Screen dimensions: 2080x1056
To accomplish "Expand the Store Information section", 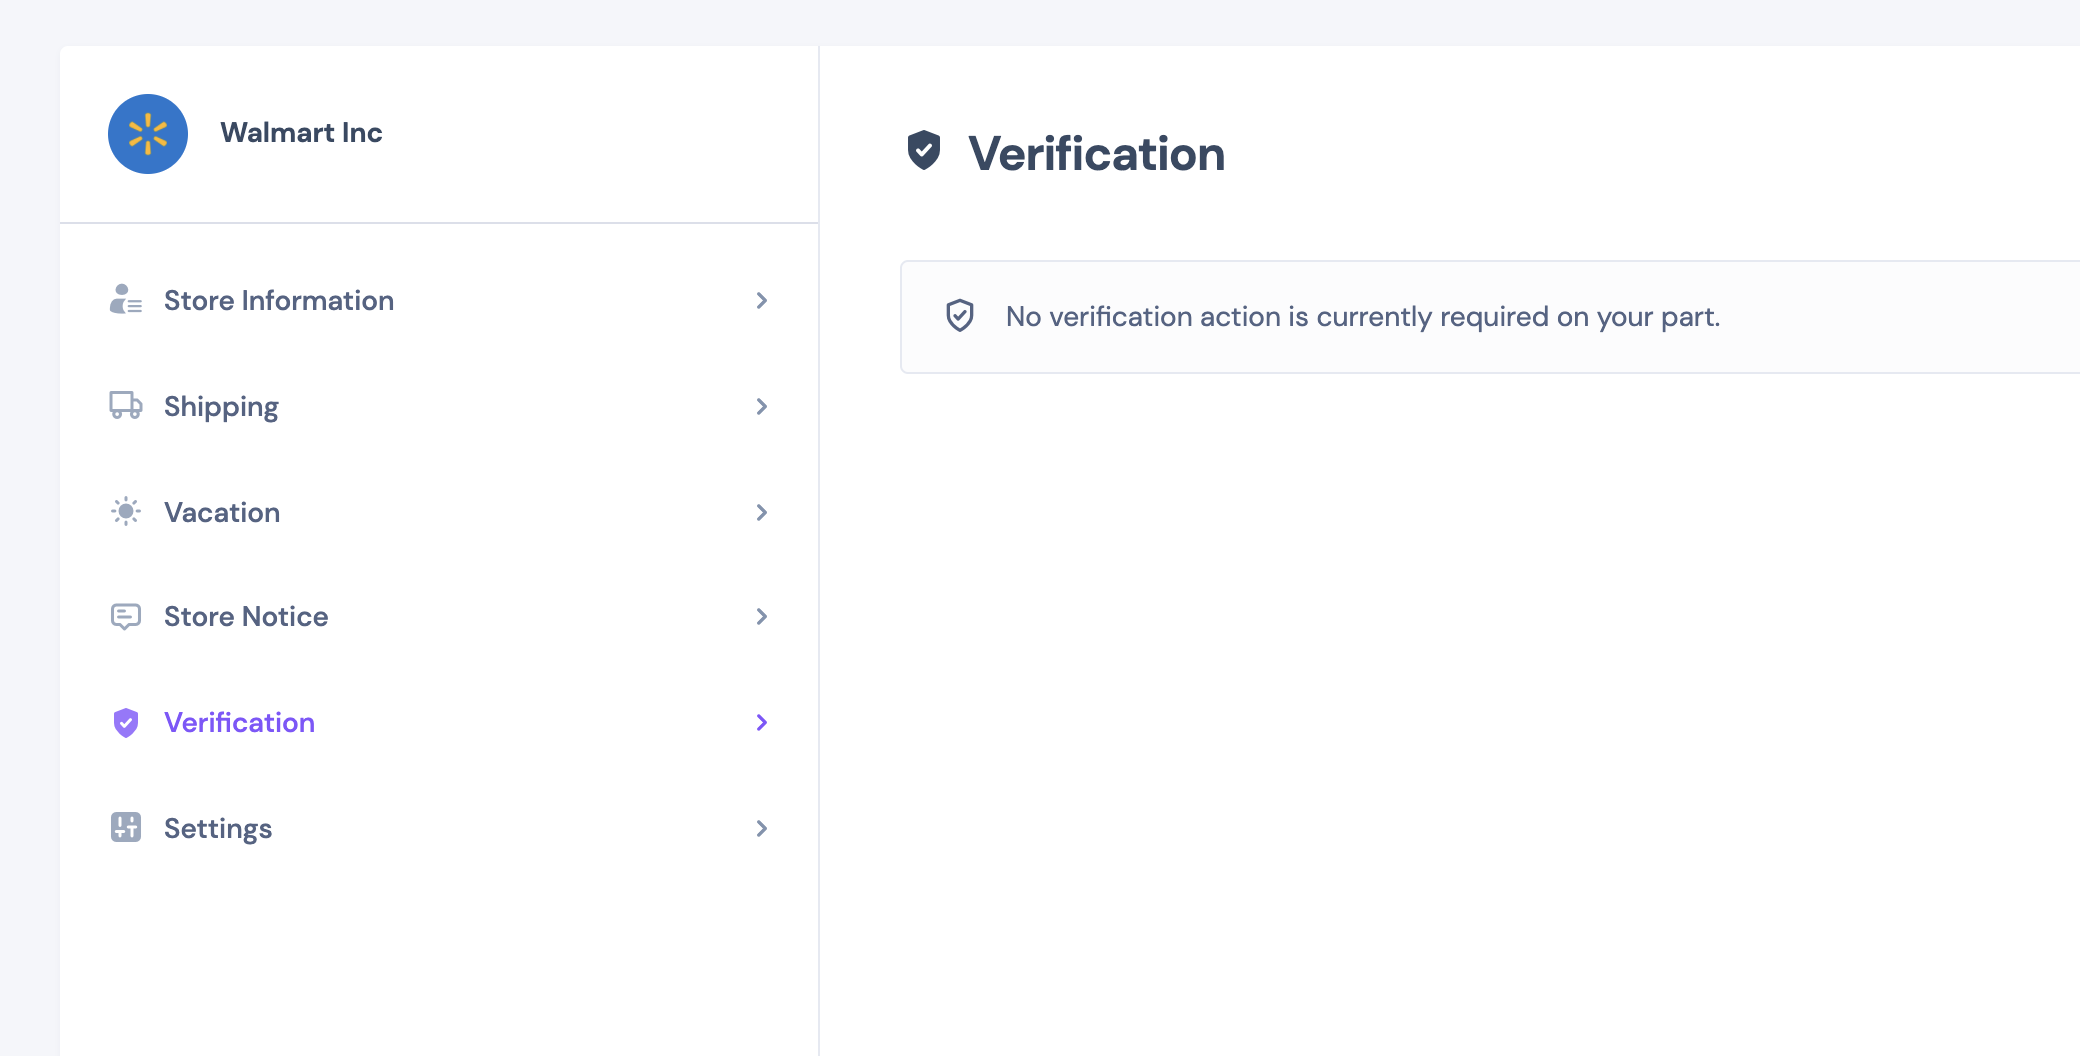I will click(x=762, y=300).
